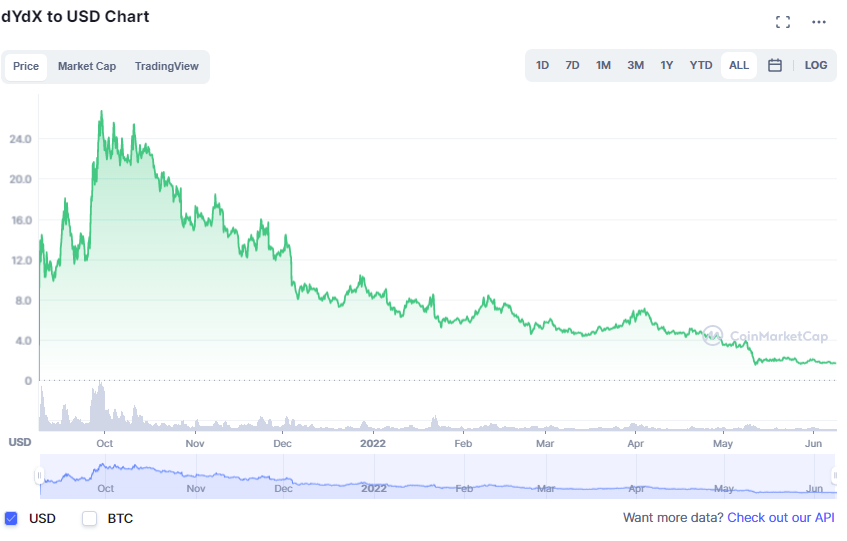Click the price line's sharp December drop
This screenshot has width=847, height=541.
(x=292, y=265)
